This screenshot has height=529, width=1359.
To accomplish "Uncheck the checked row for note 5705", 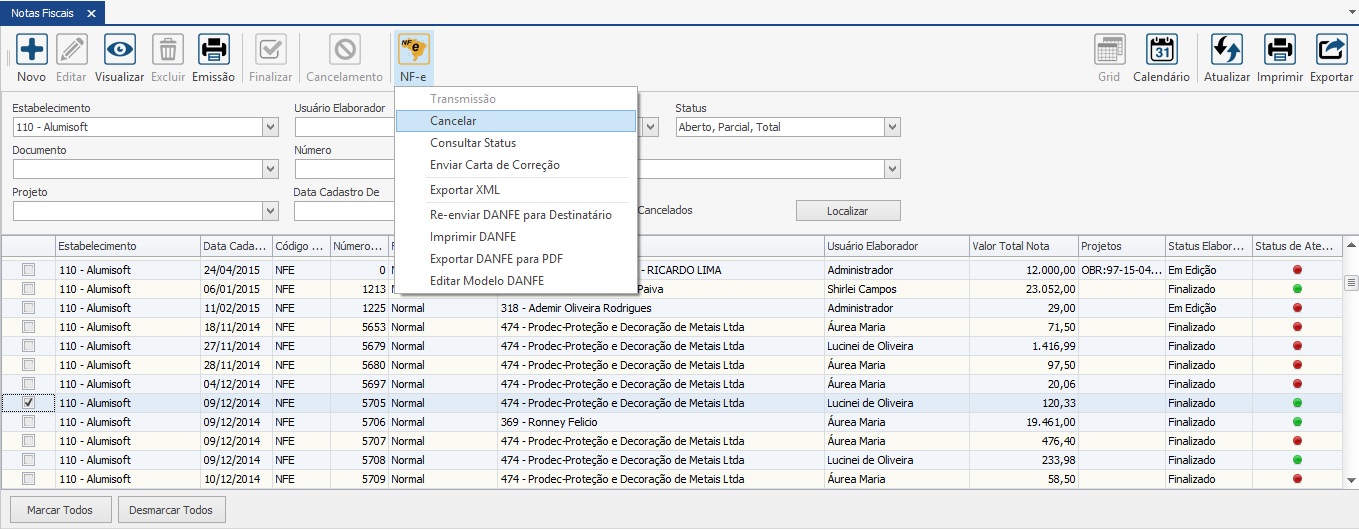I will [29, 403].
